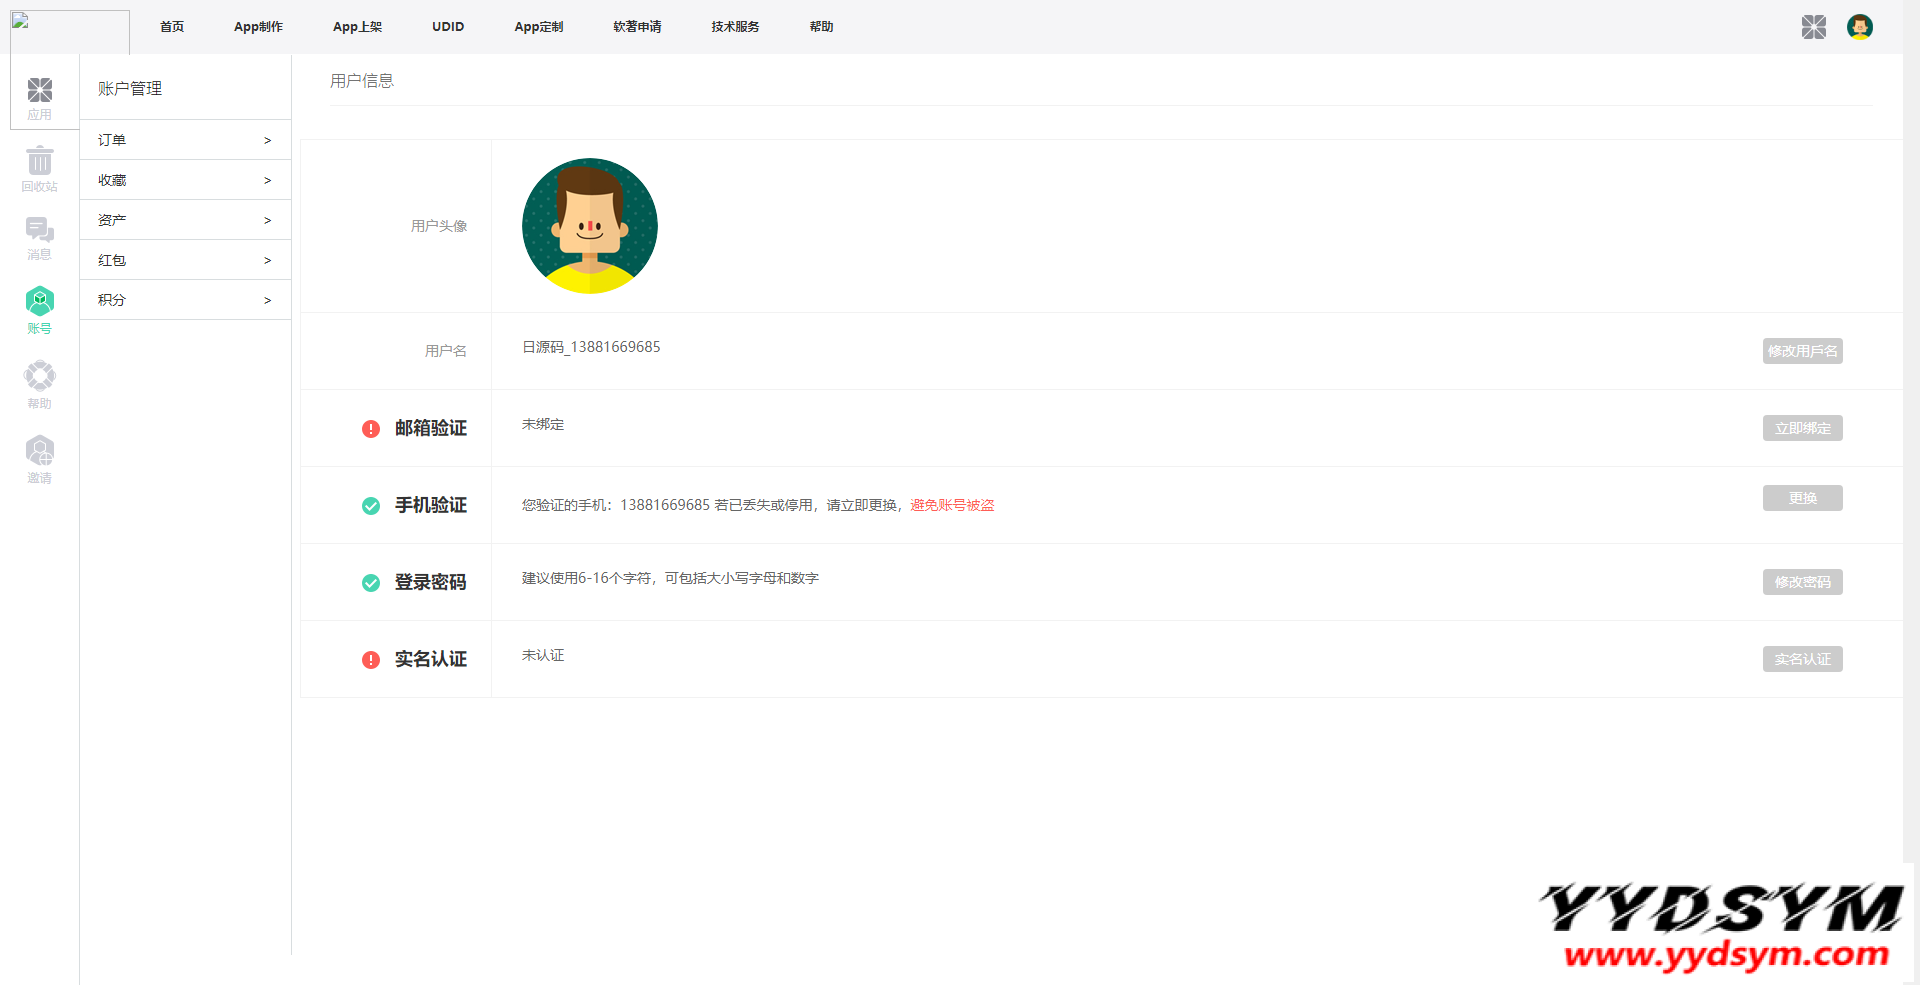This screenshot has width=1920, height=985.
Task: Click the small avatar in top-right corner
Action: [1859, 27]
